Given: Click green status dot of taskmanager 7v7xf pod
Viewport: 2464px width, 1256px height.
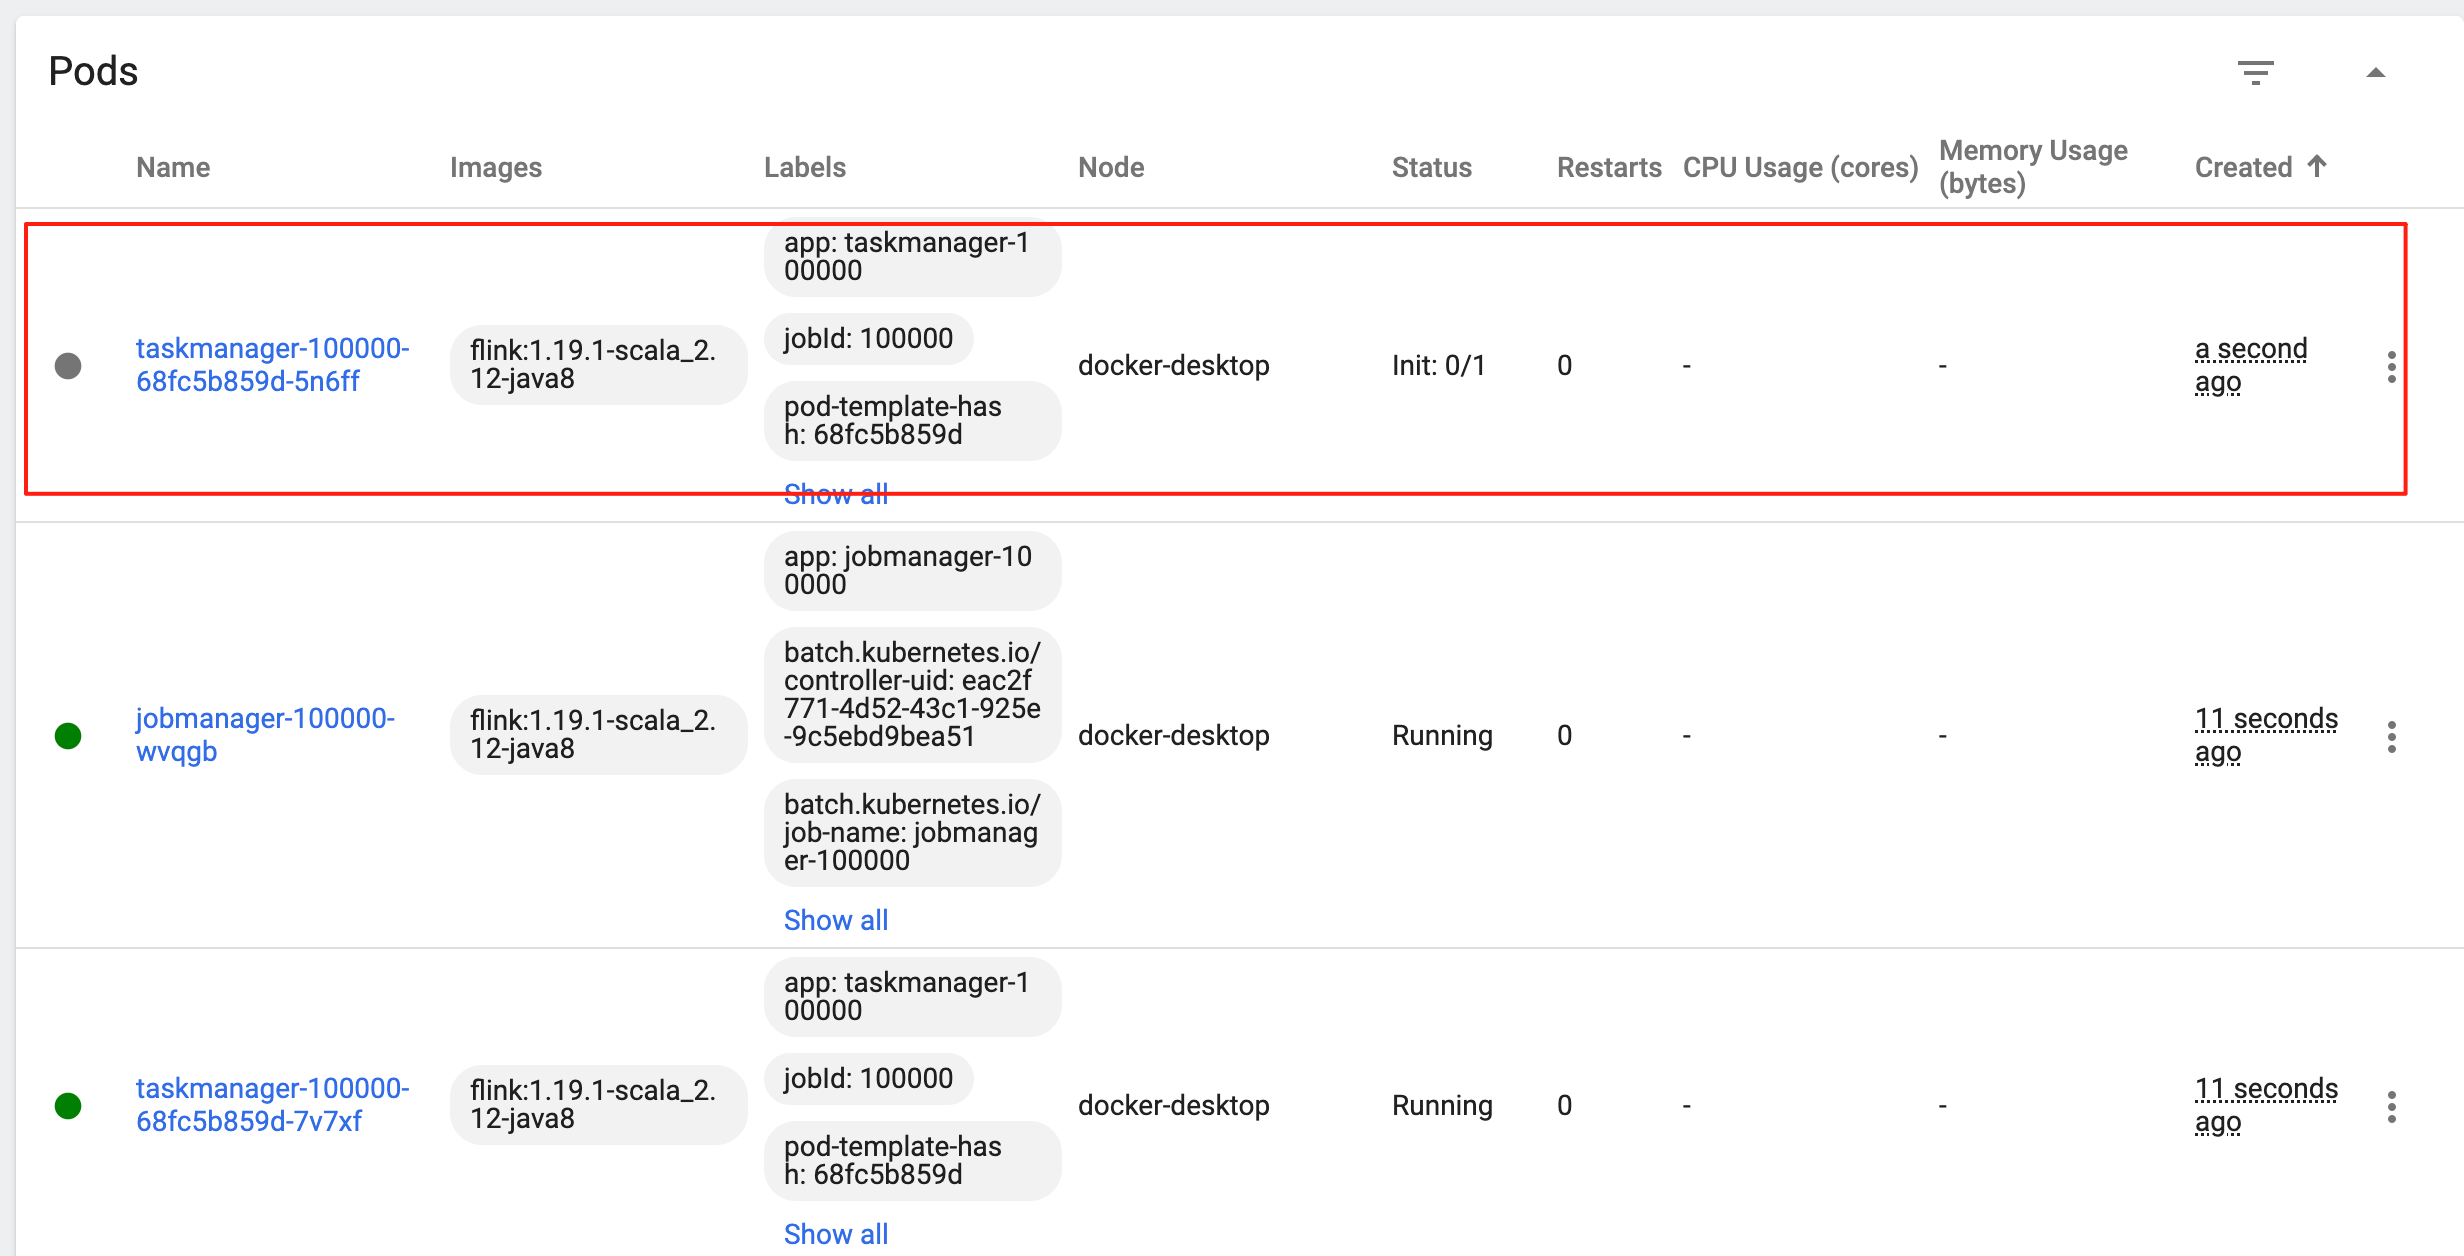Looking at the screenshot, I should click(x=68, y=1106).
